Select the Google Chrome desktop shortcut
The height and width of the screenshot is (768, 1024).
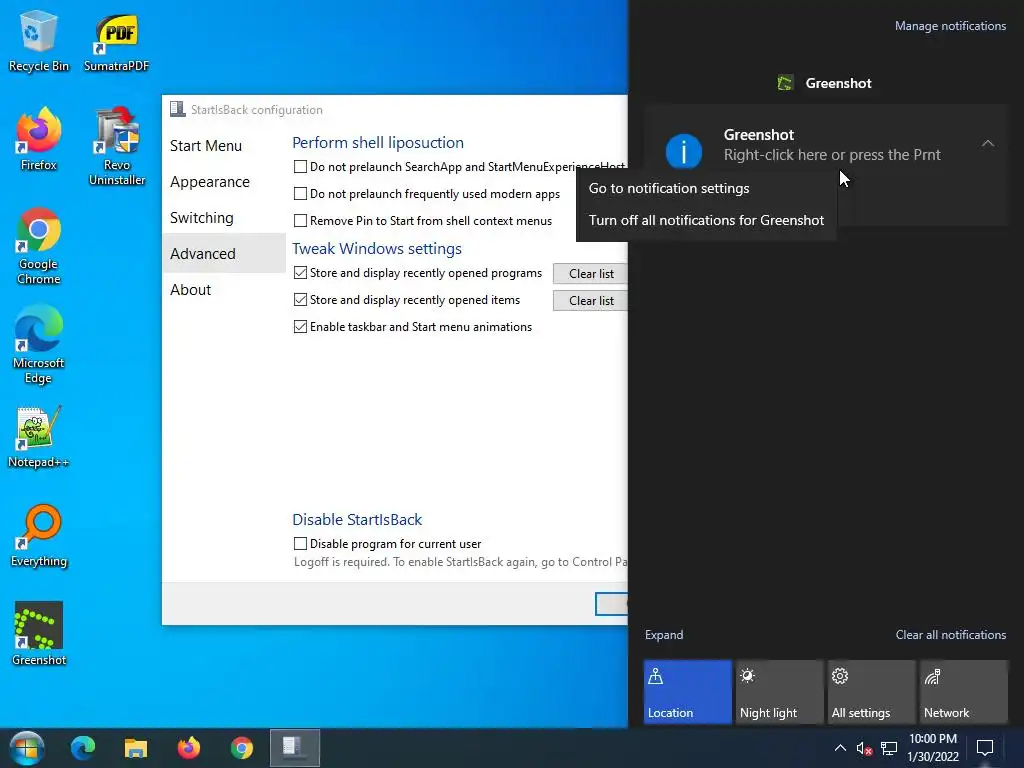pos(39,246)
